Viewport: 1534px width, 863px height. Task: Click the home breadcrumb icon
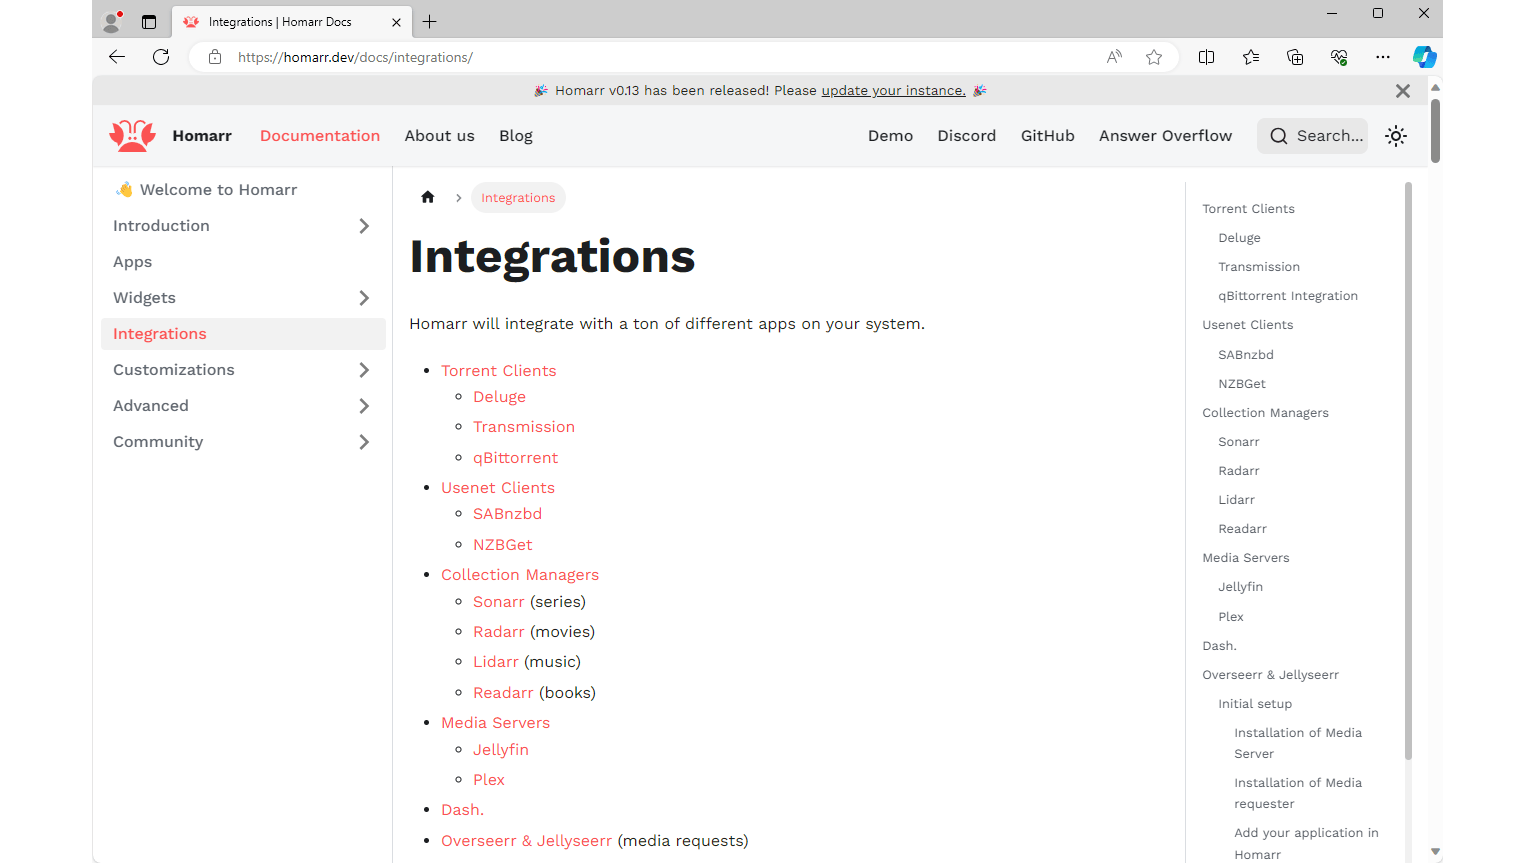pos(428,197)
